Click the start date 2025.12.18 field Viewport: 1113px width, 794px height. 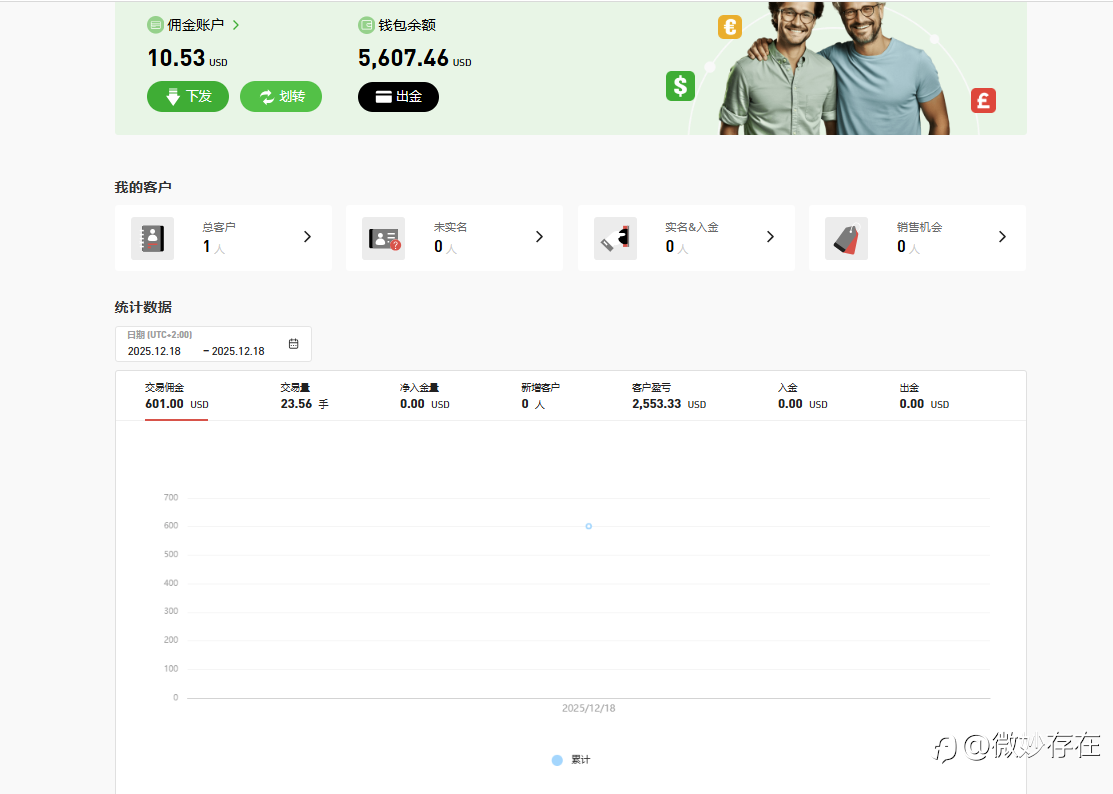154,351
